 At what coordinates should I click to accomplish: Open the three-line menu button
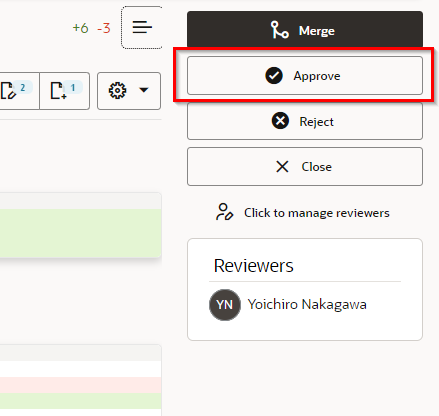[142, 27]
